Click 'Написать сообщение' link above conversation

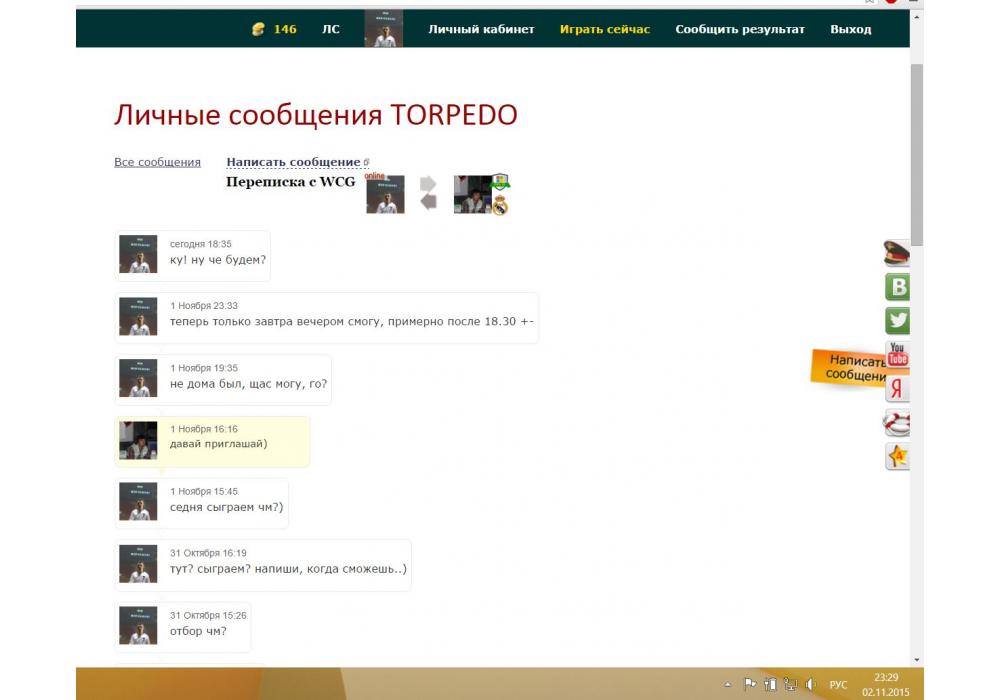(x=293, y=162)
